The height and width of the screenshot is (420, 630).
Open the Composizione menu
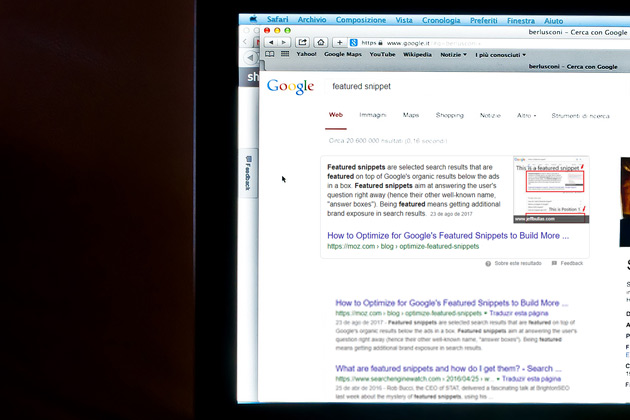361,20
